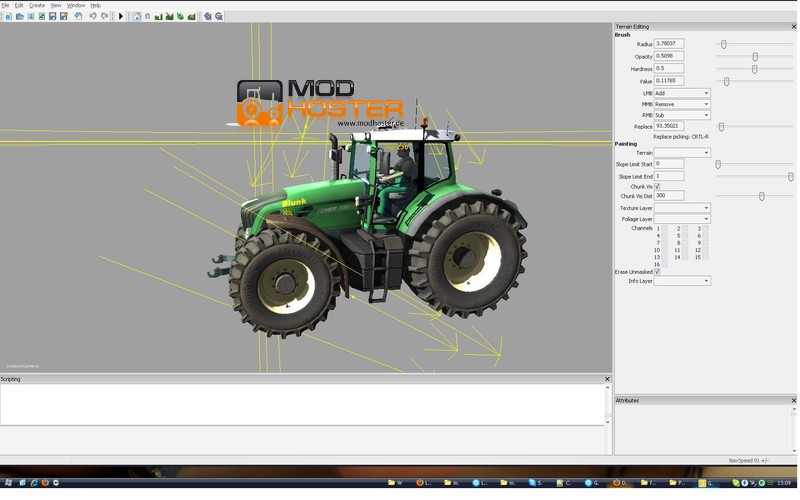Adjust the Radius slider handle

point(723,44)
